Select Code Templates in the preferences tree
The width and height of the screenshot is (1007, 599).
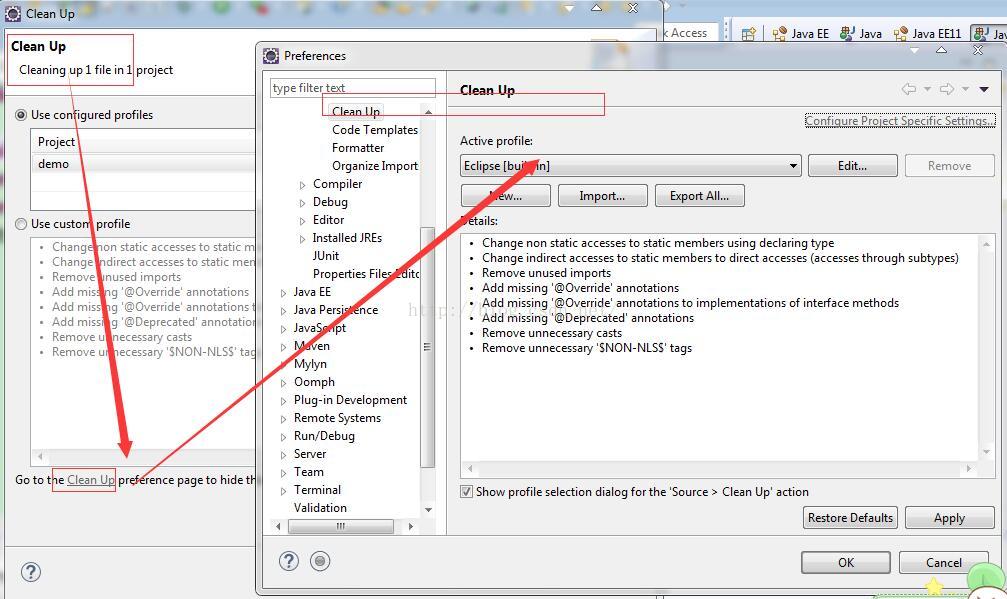click(374, 130)
